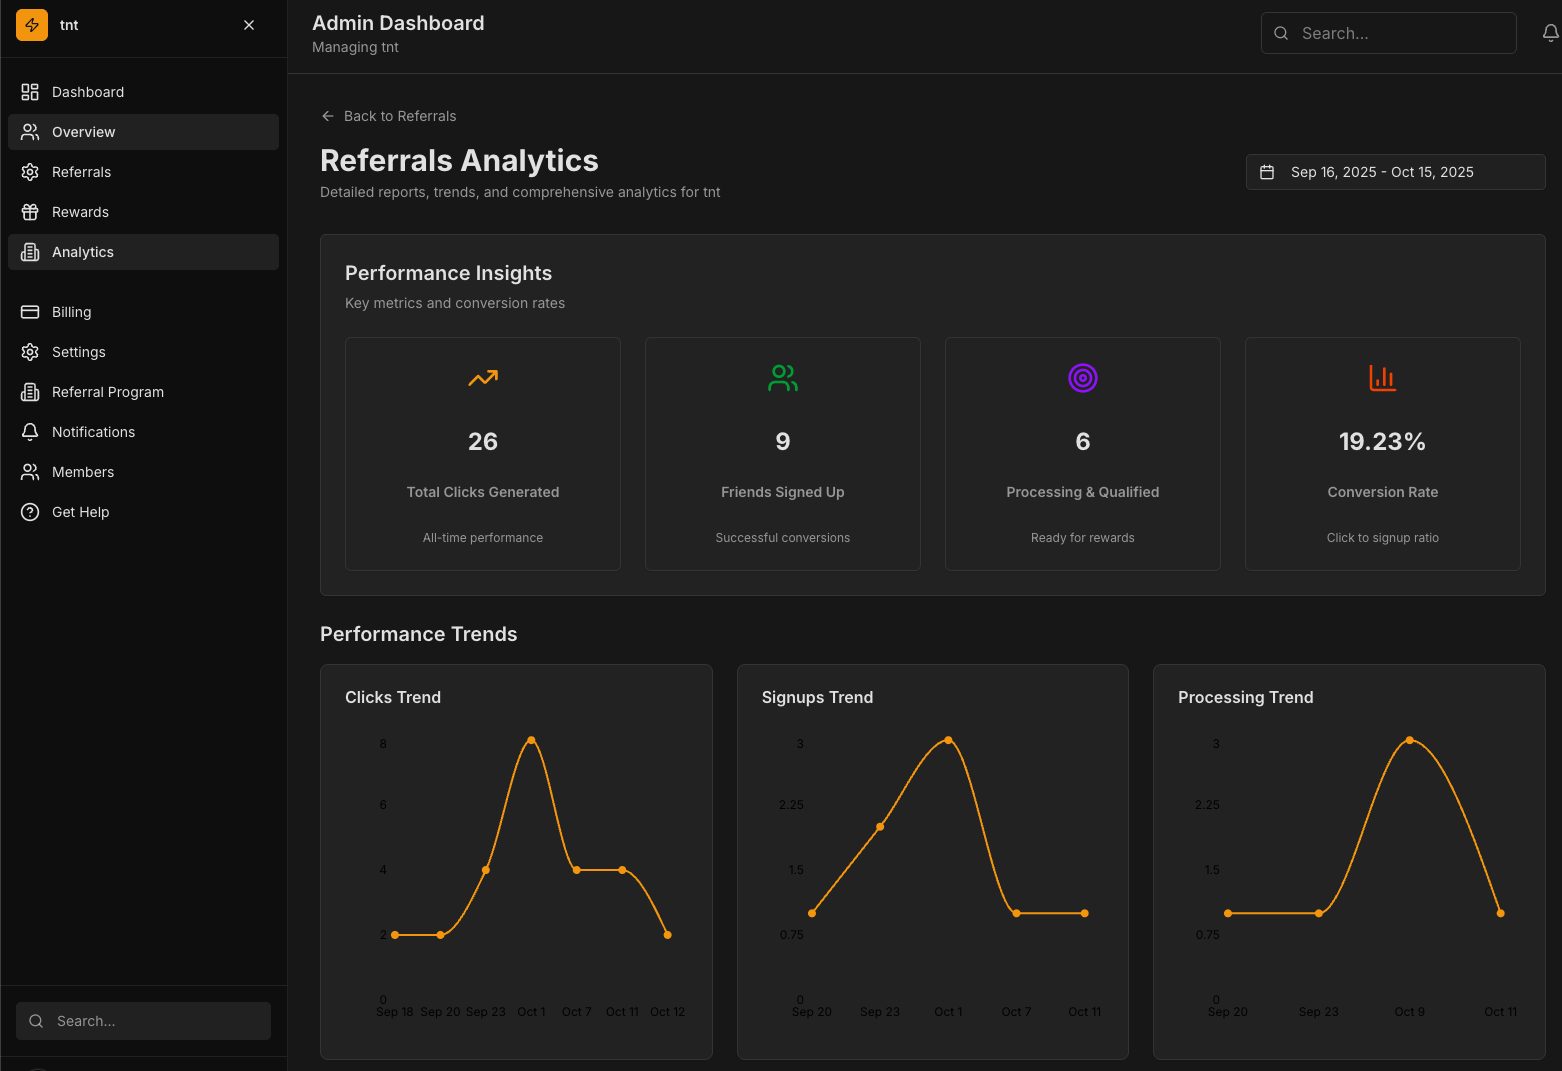Click the peak point on the Clicks Trend chart
1562x1071 pixels.
pos(531,740)
